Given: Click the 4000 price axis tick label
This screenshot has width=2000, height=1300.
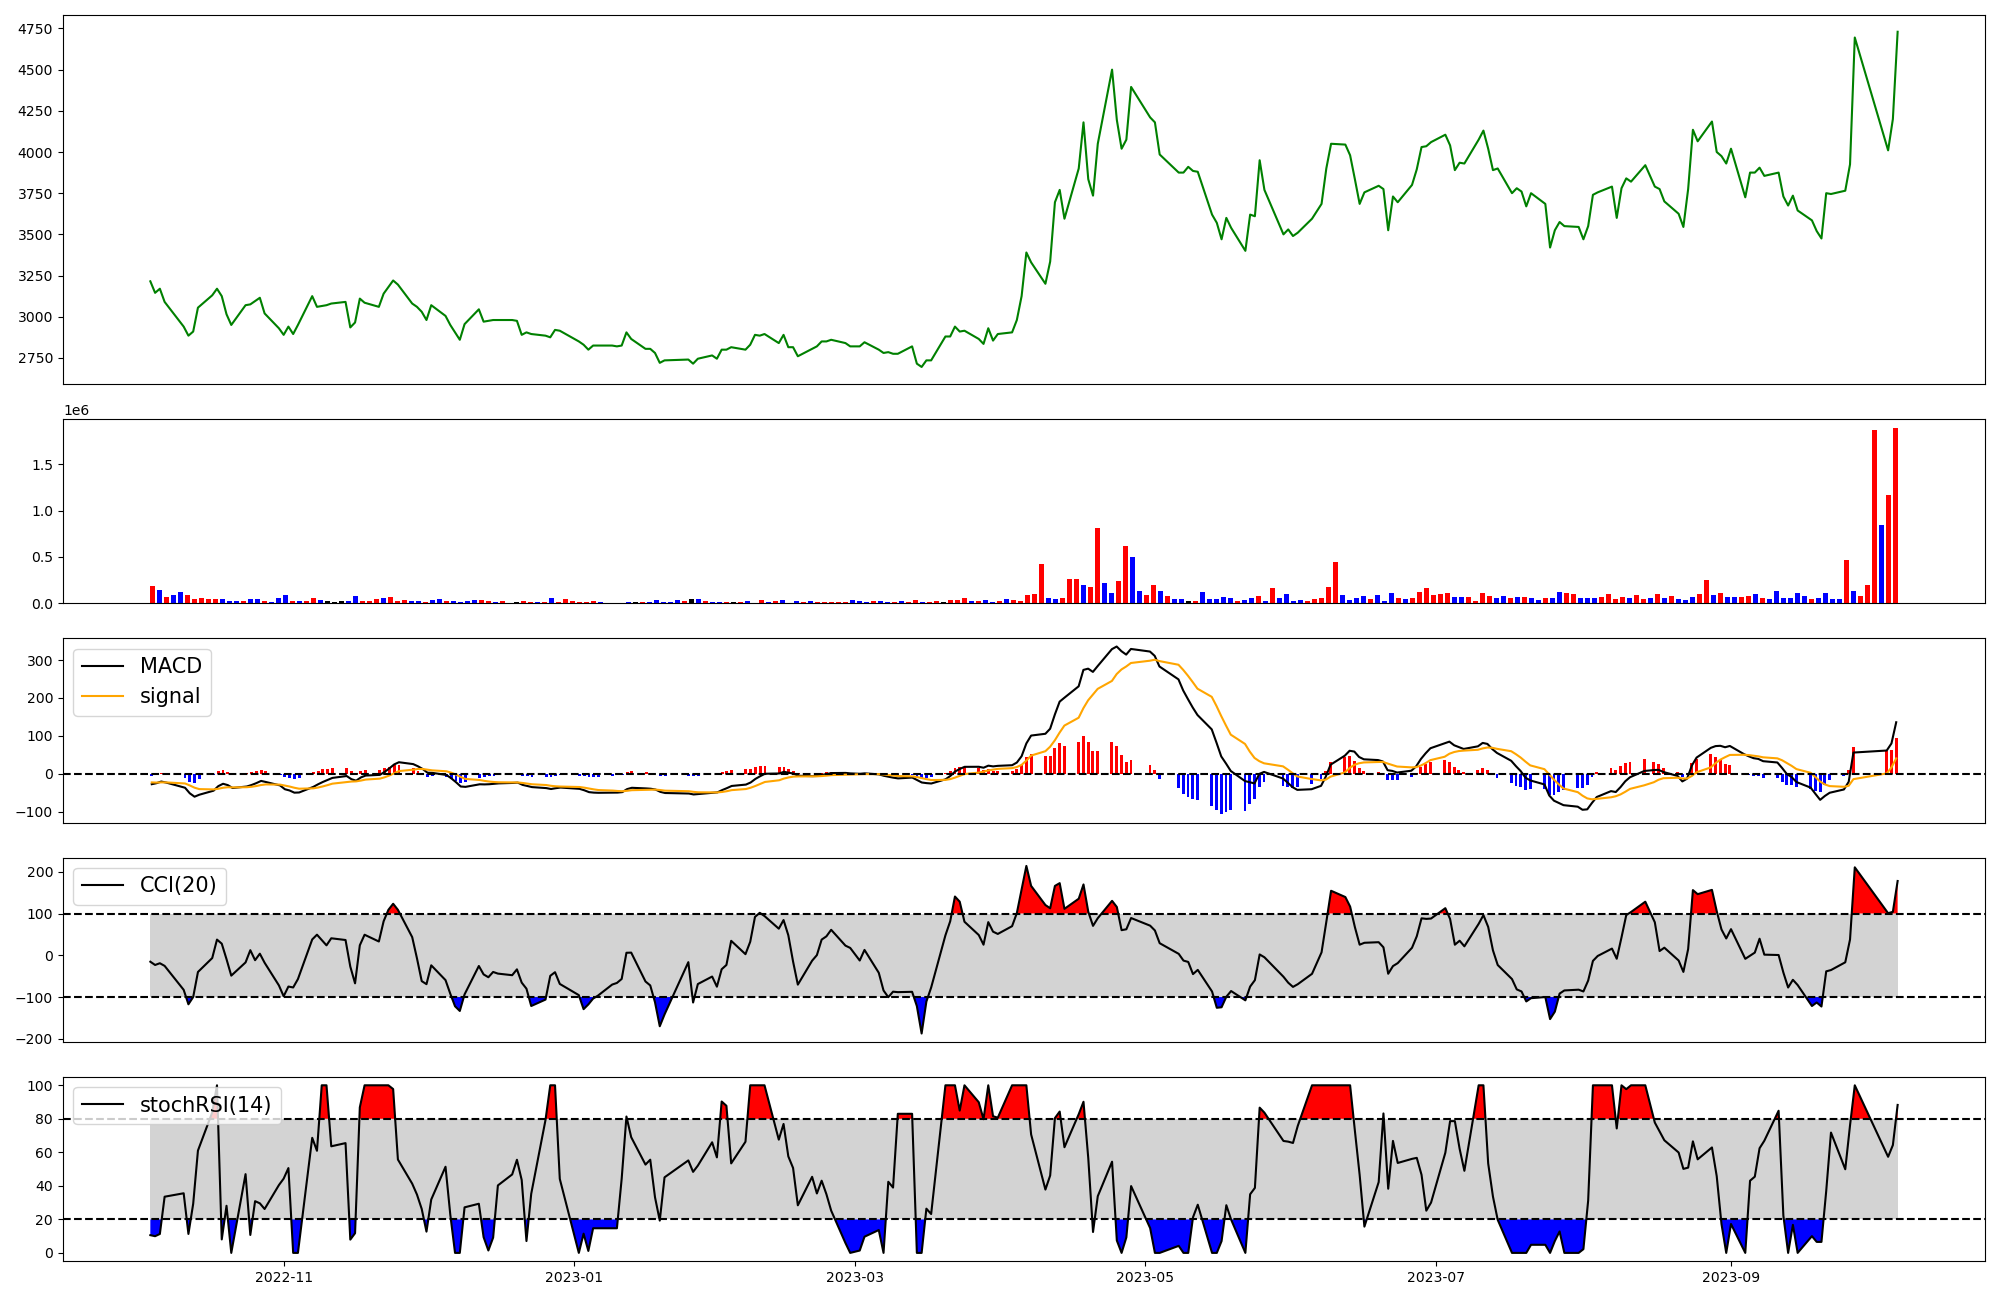Looking at the screenshot, I should coord(35,153).
